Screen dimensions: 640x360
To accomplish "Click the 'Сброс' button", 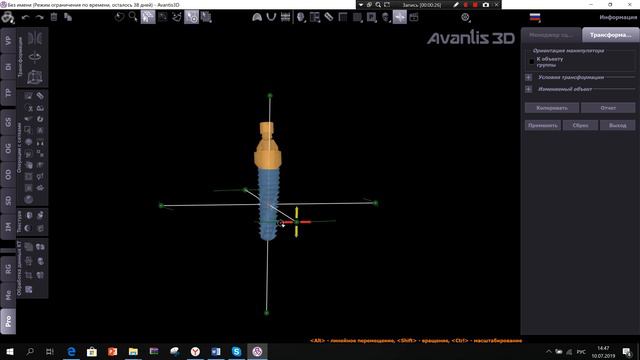I will [580, 125].
